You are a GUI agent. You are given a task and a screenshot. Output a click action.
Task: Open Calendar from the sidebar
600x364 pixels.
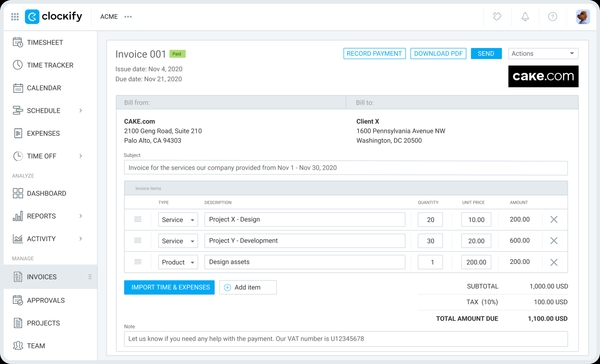click(44, 88)
